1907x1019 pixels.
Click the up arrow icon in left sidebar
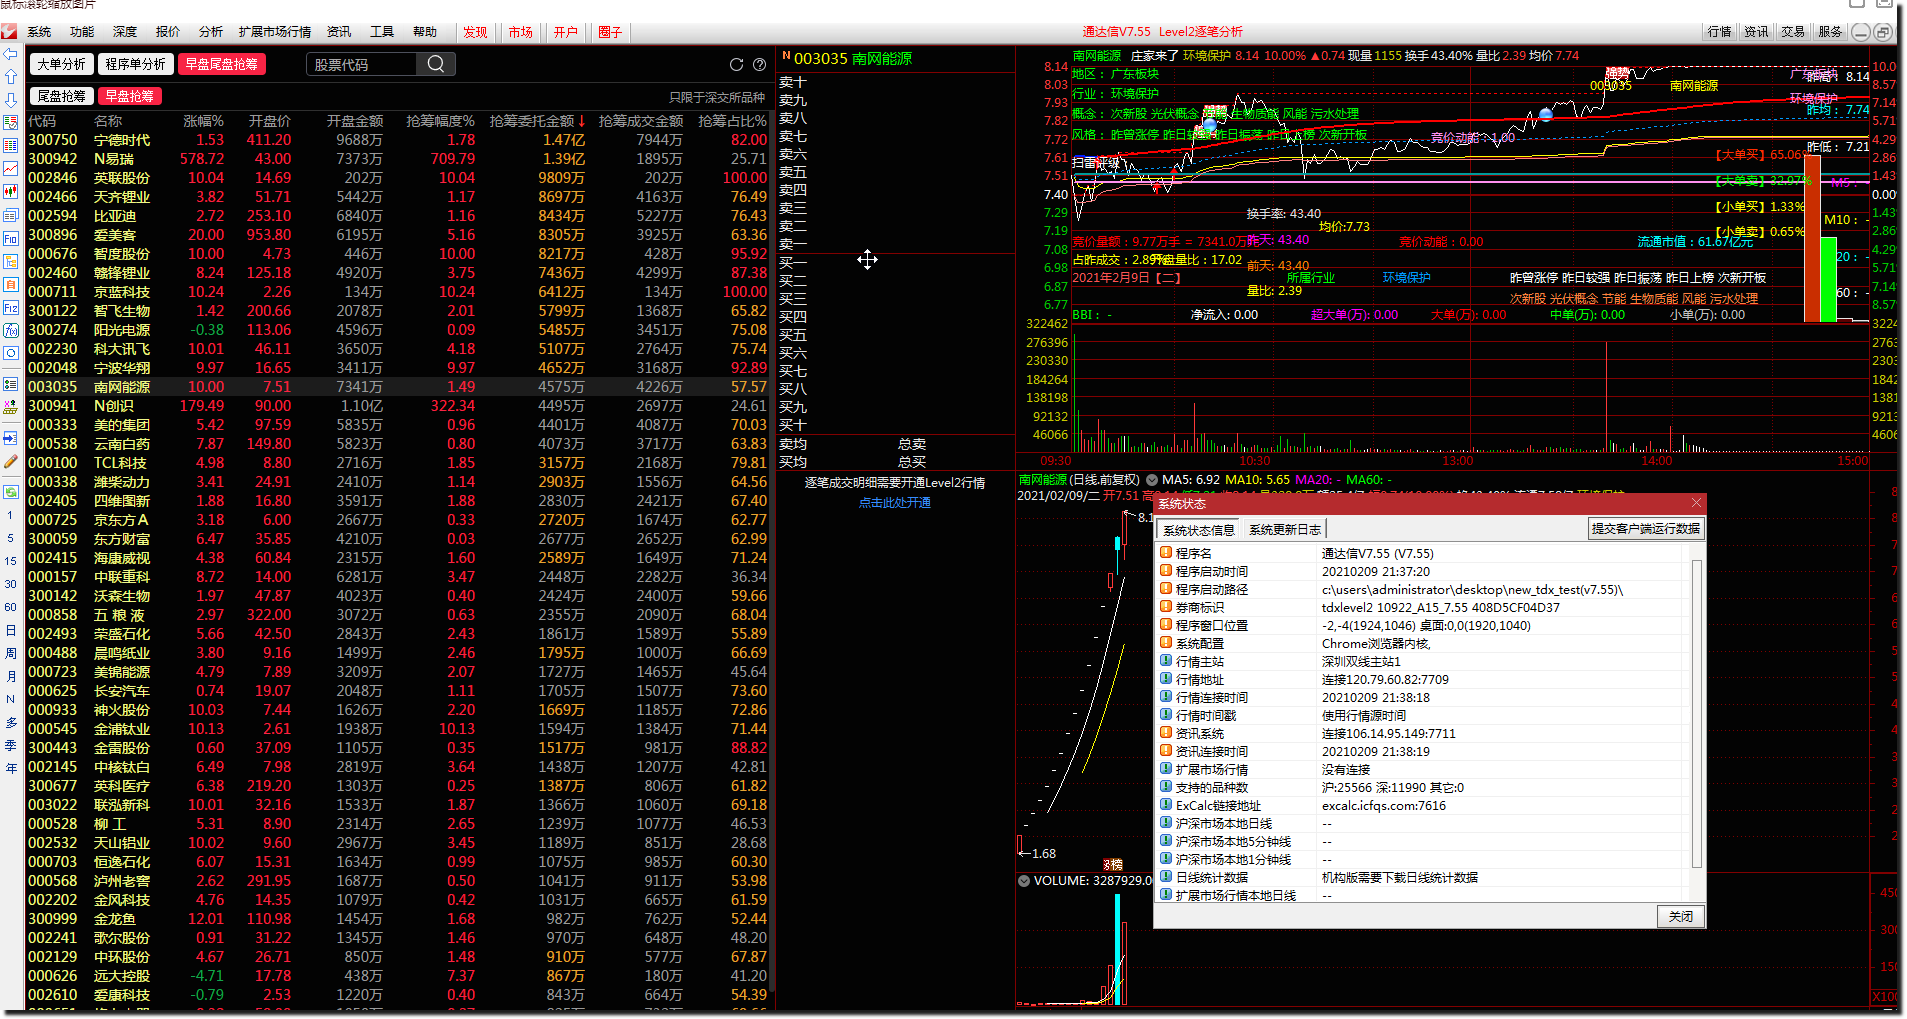click(10, 77)
